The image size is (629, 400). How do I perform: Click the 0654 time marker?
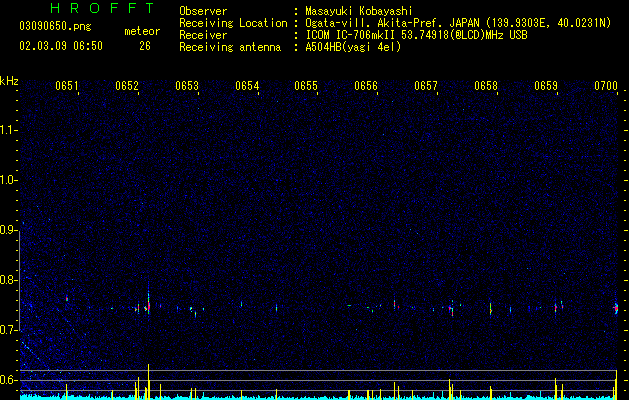point(247,86)
